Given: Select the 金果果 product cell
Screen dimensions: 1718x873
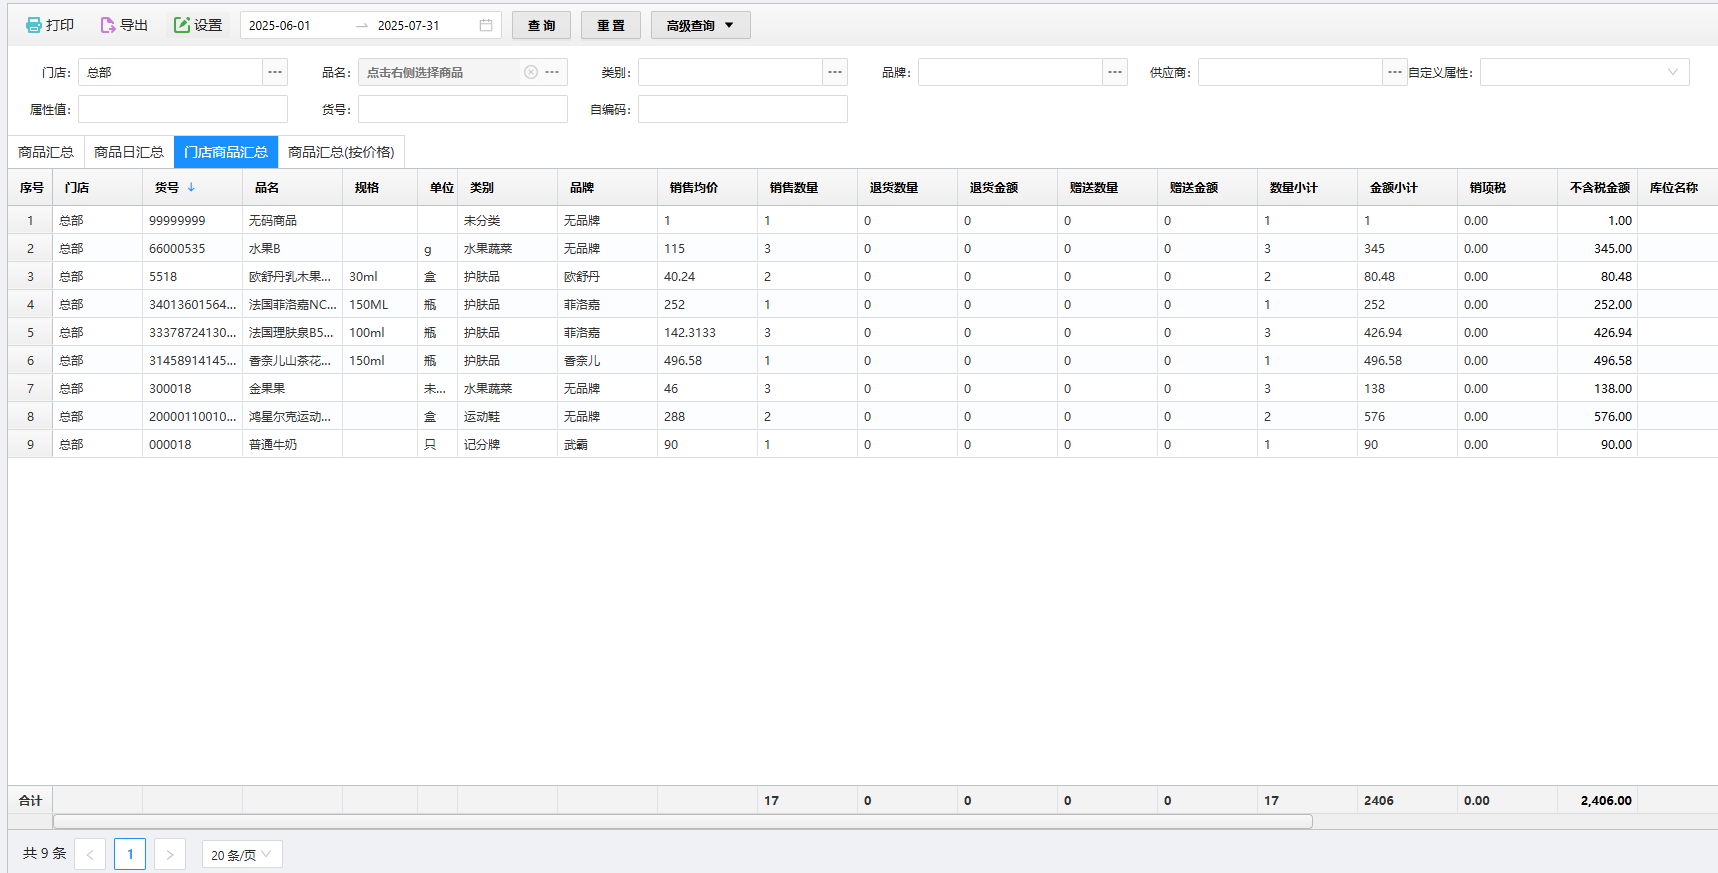Looking at the screenshot, I should tap(293, 388).
